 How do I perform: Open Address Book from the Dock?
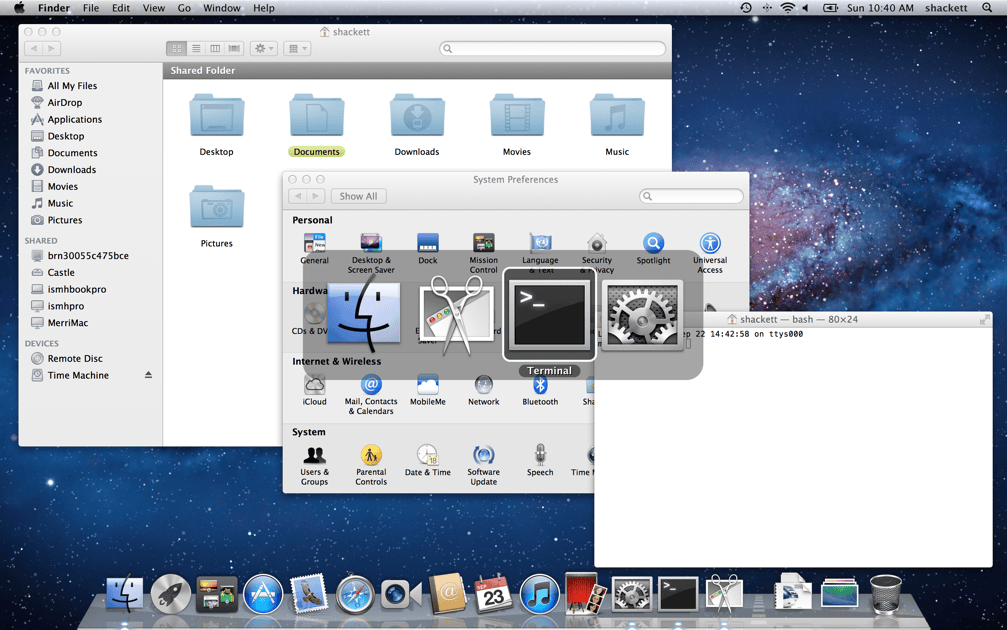point(447,594)
